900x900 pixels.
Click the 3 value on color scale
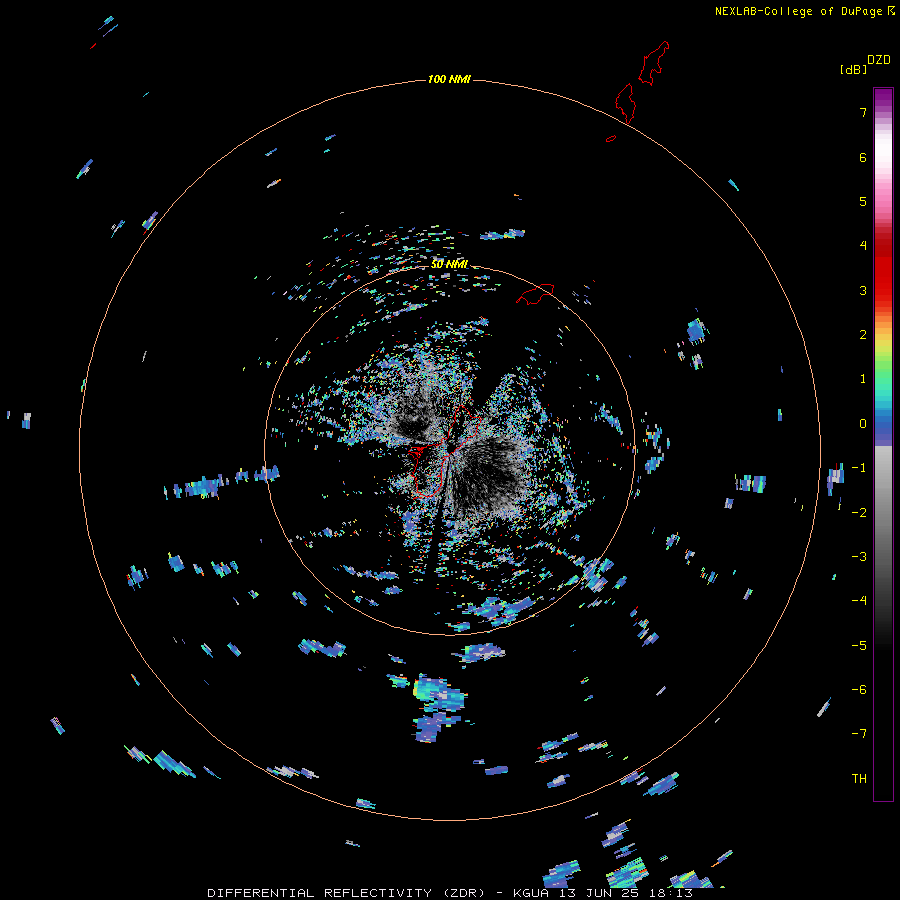pyautogui.click(x=863, y=290)
